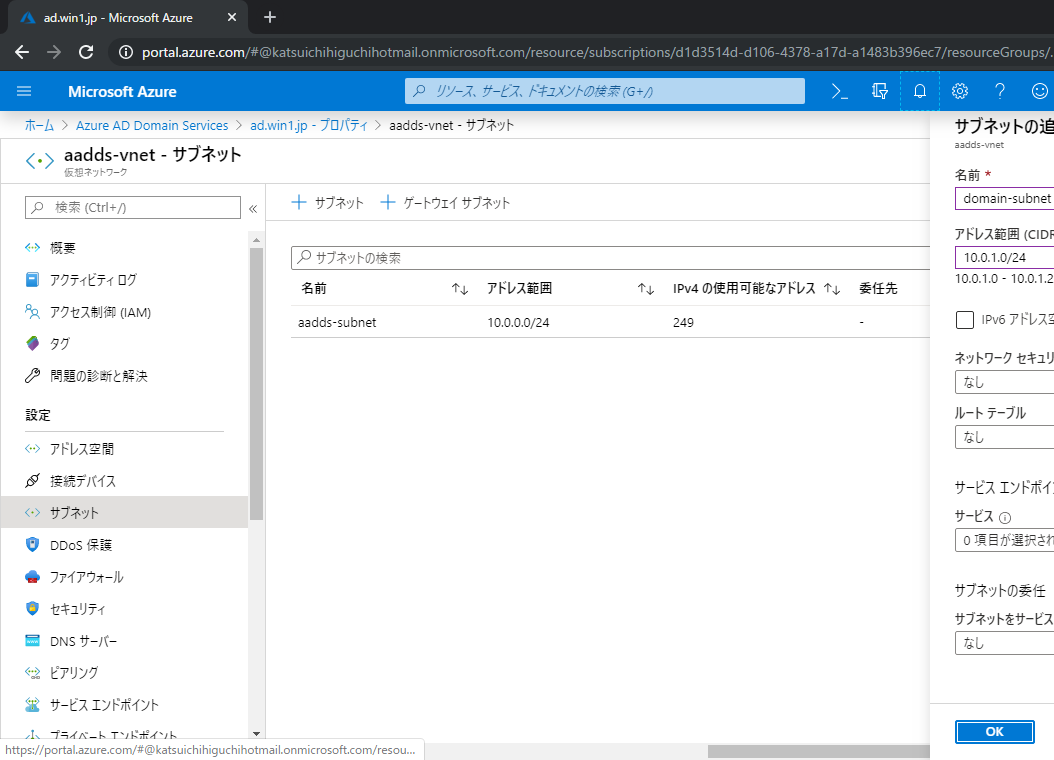
Task: Open the サービス endpoints dropdown
Action: 1004,540
